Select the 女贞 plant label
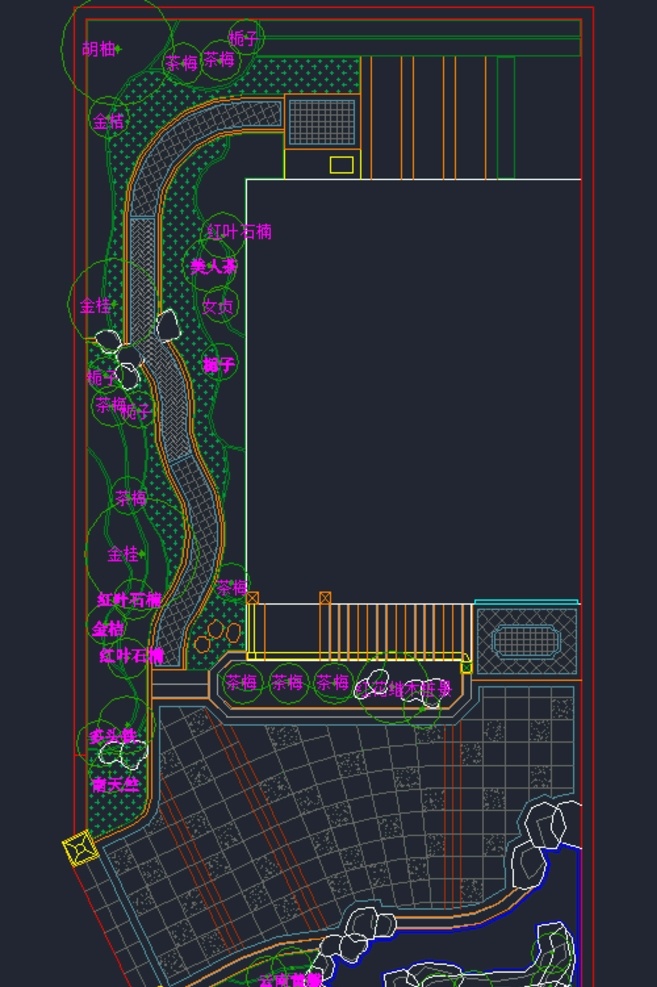 pos(218,307)
